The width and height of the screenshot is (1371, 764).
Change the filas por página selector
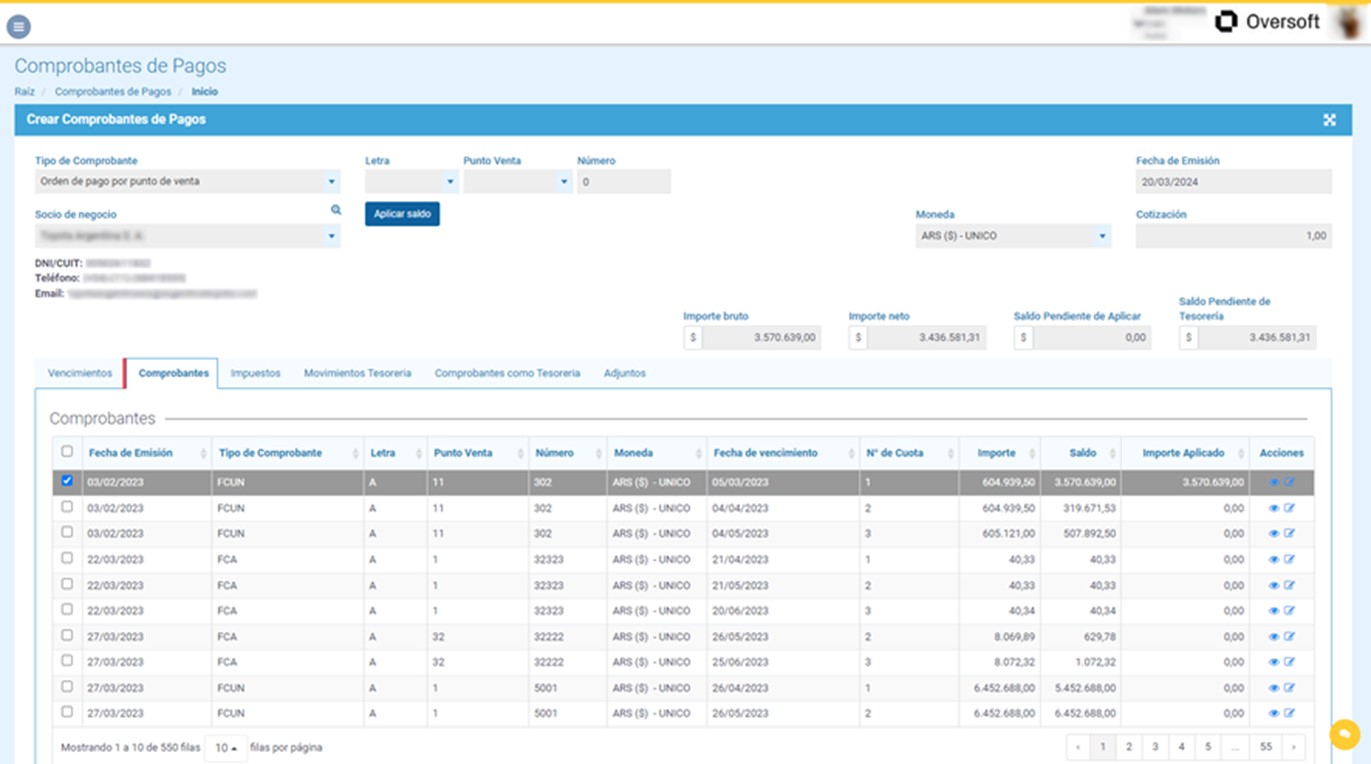pyautogui.click(x=226, y=748)
